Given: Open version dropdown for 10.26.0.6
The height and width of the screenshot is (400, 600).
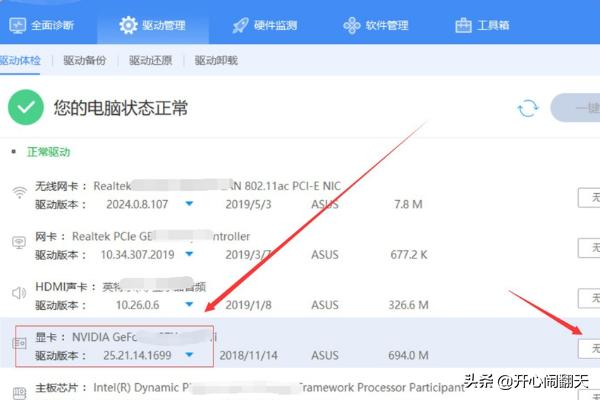Looking at the screenshot, I should coord(189,304).
